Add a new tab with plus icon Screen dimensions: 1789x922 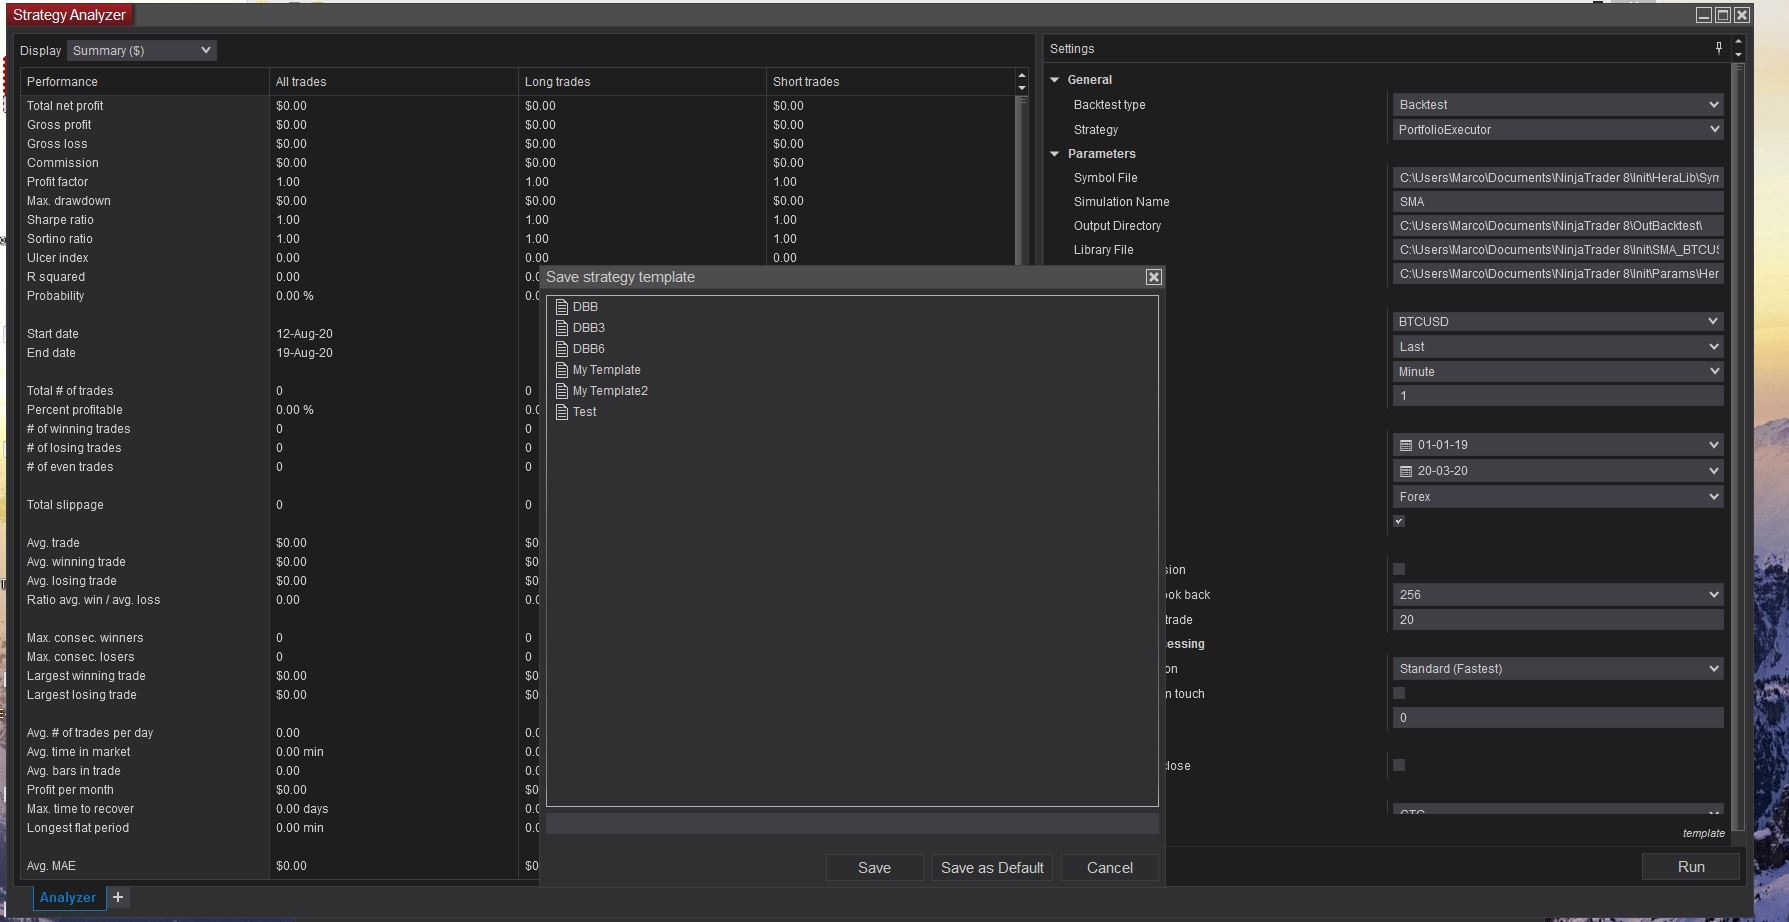118,897
